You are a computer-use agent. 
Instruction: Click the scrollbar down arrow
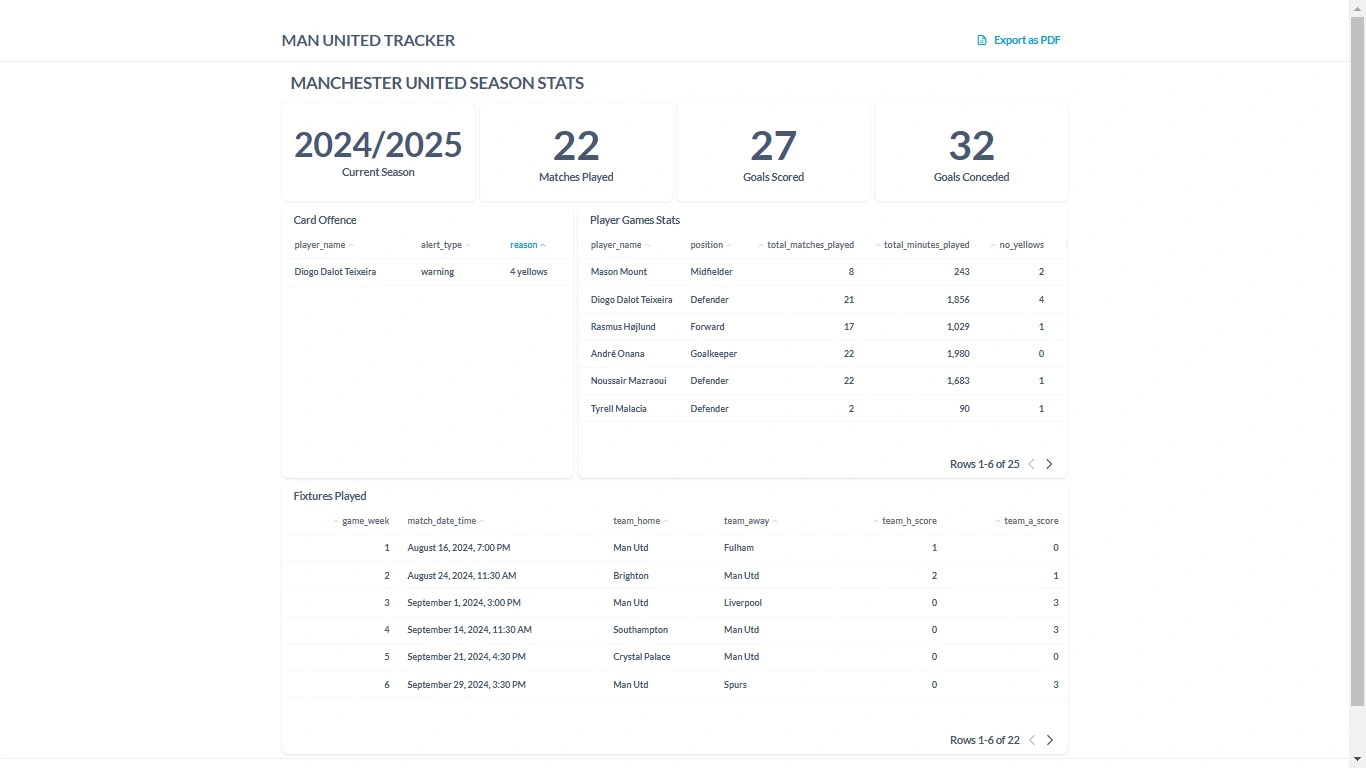1358,760
